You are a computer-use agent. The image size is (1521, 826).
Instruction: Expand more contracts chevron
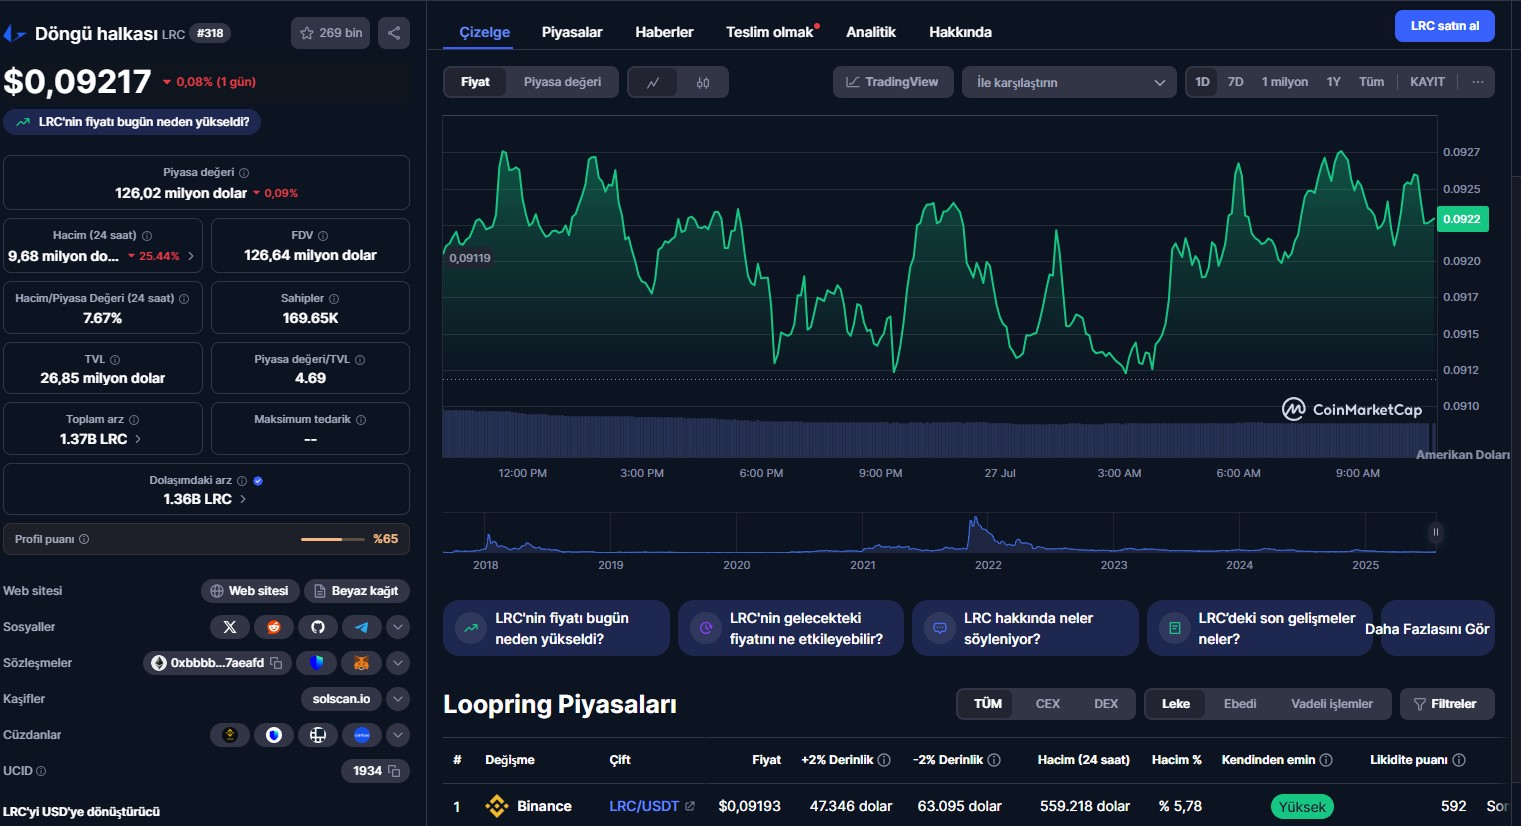pos(398,663)
